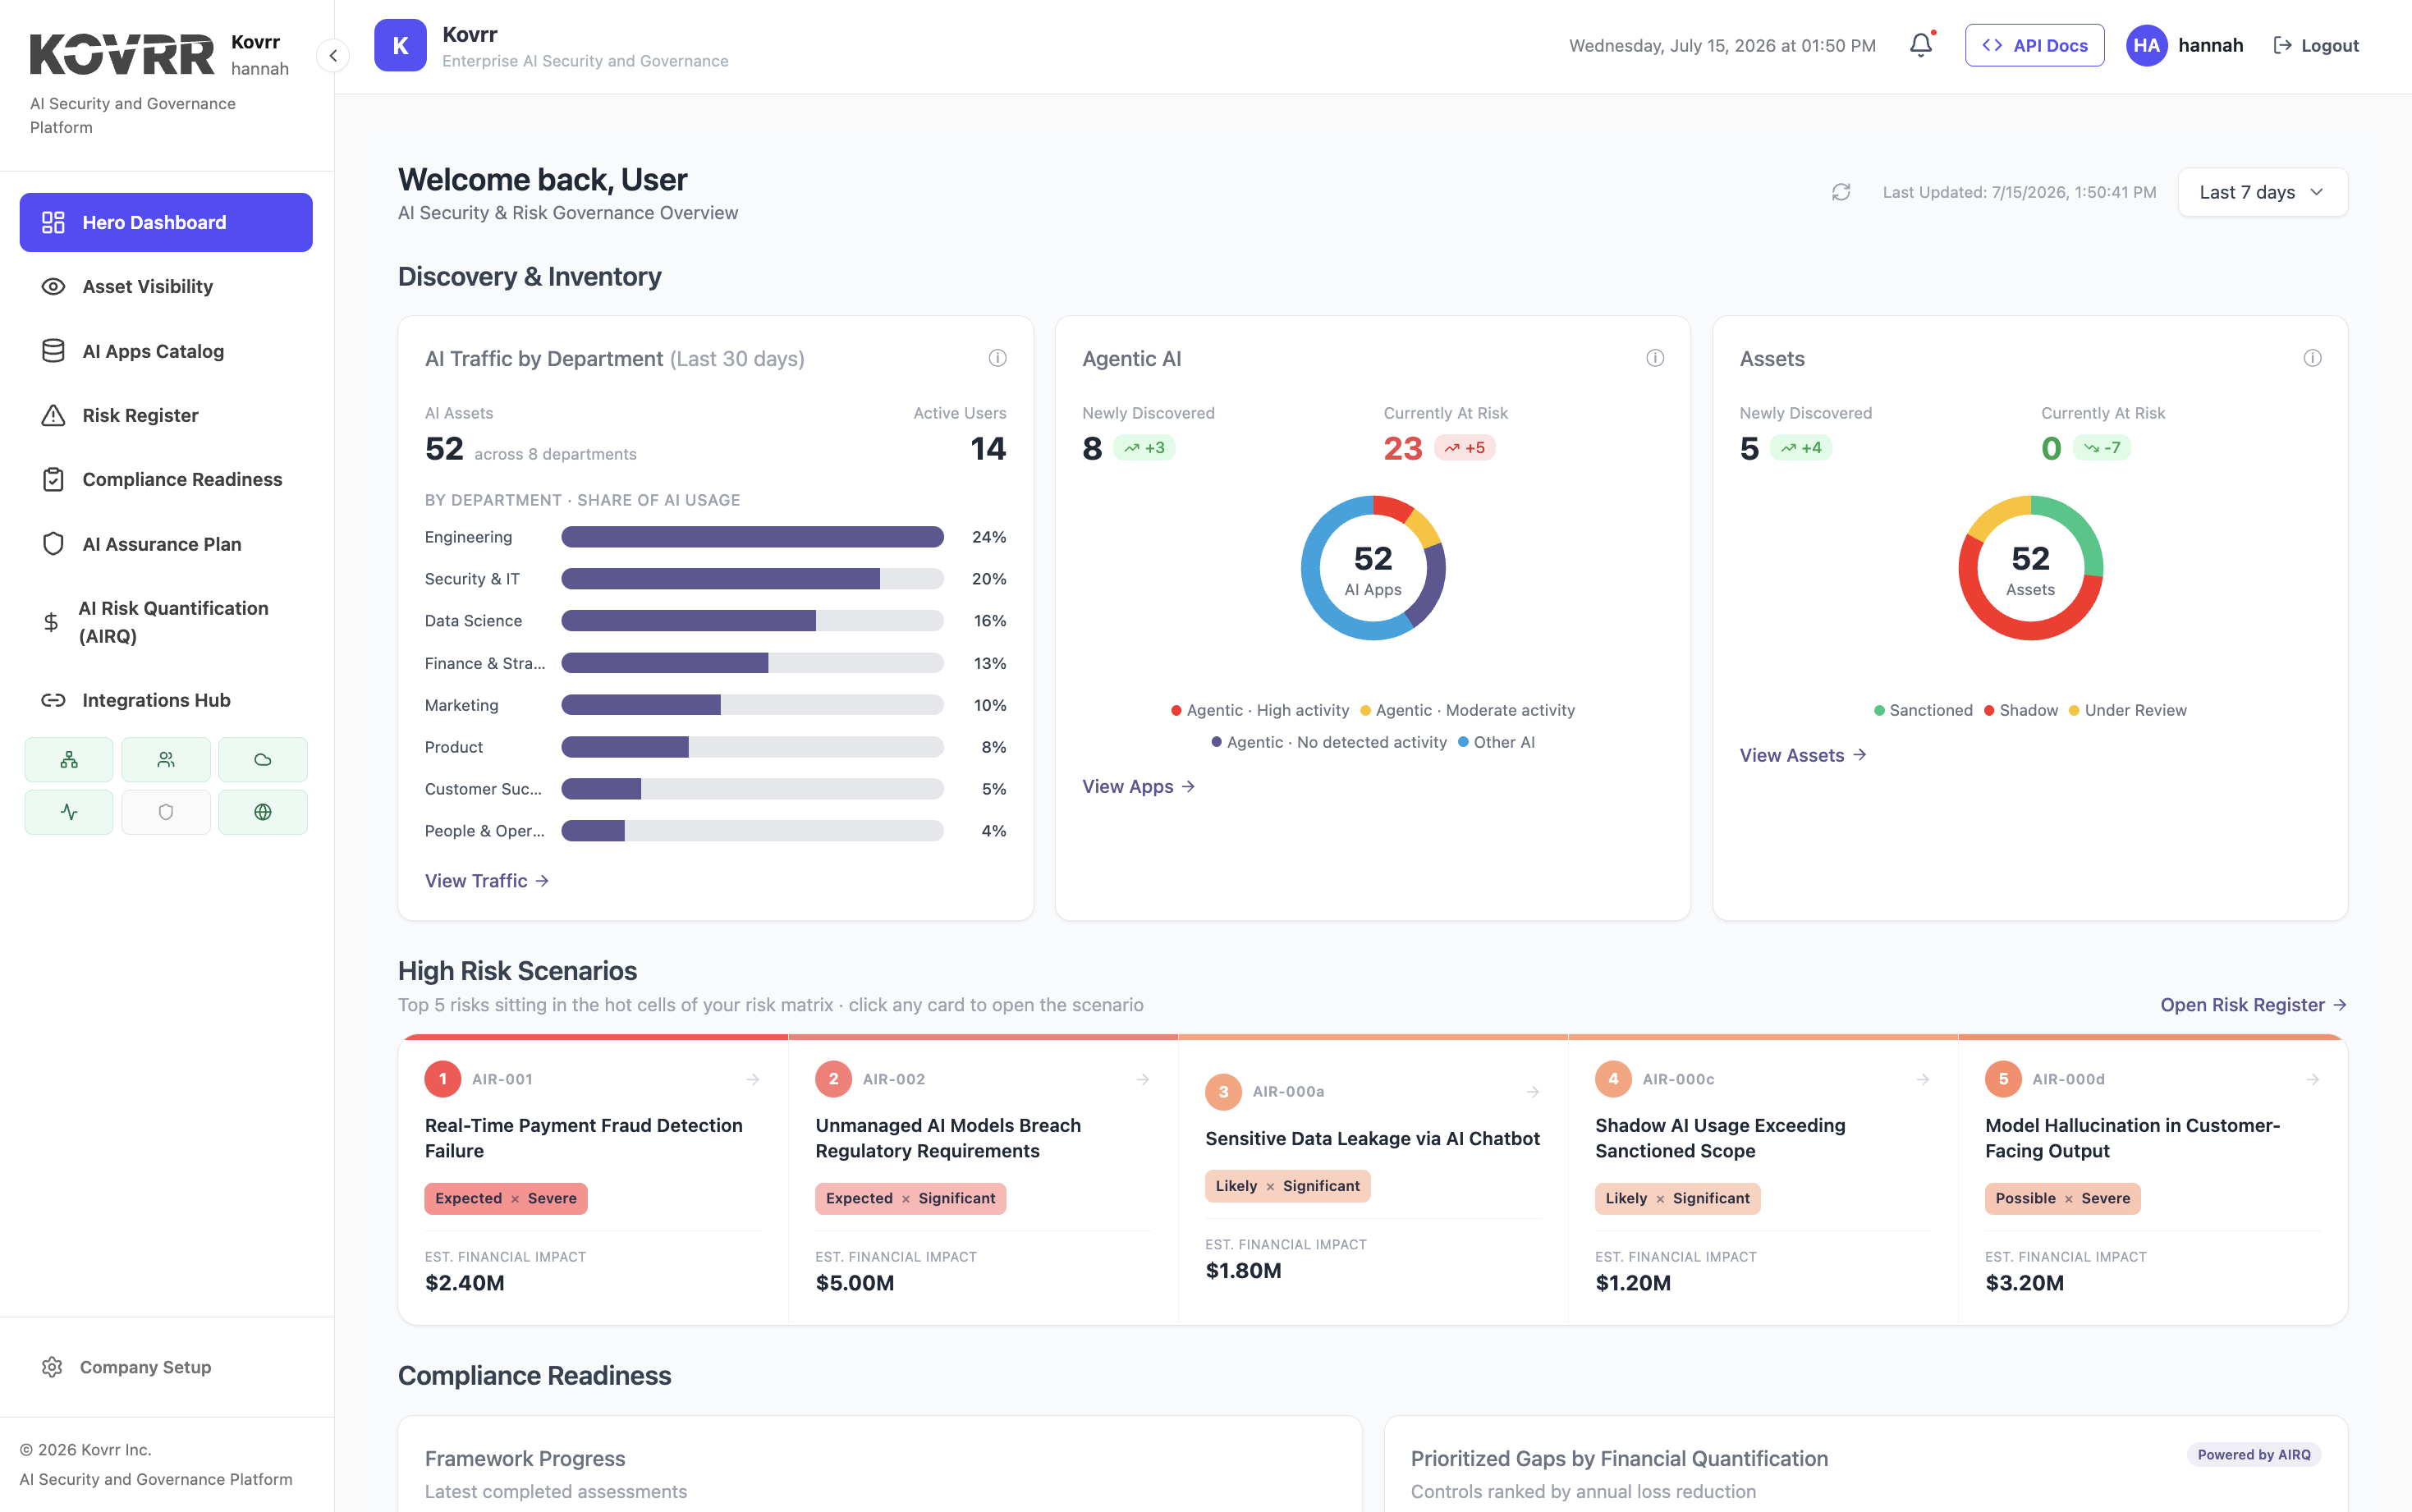2412x1512 pixels.
Task: Open the Last 7 days range dropdown
Action: (2262, 192)
